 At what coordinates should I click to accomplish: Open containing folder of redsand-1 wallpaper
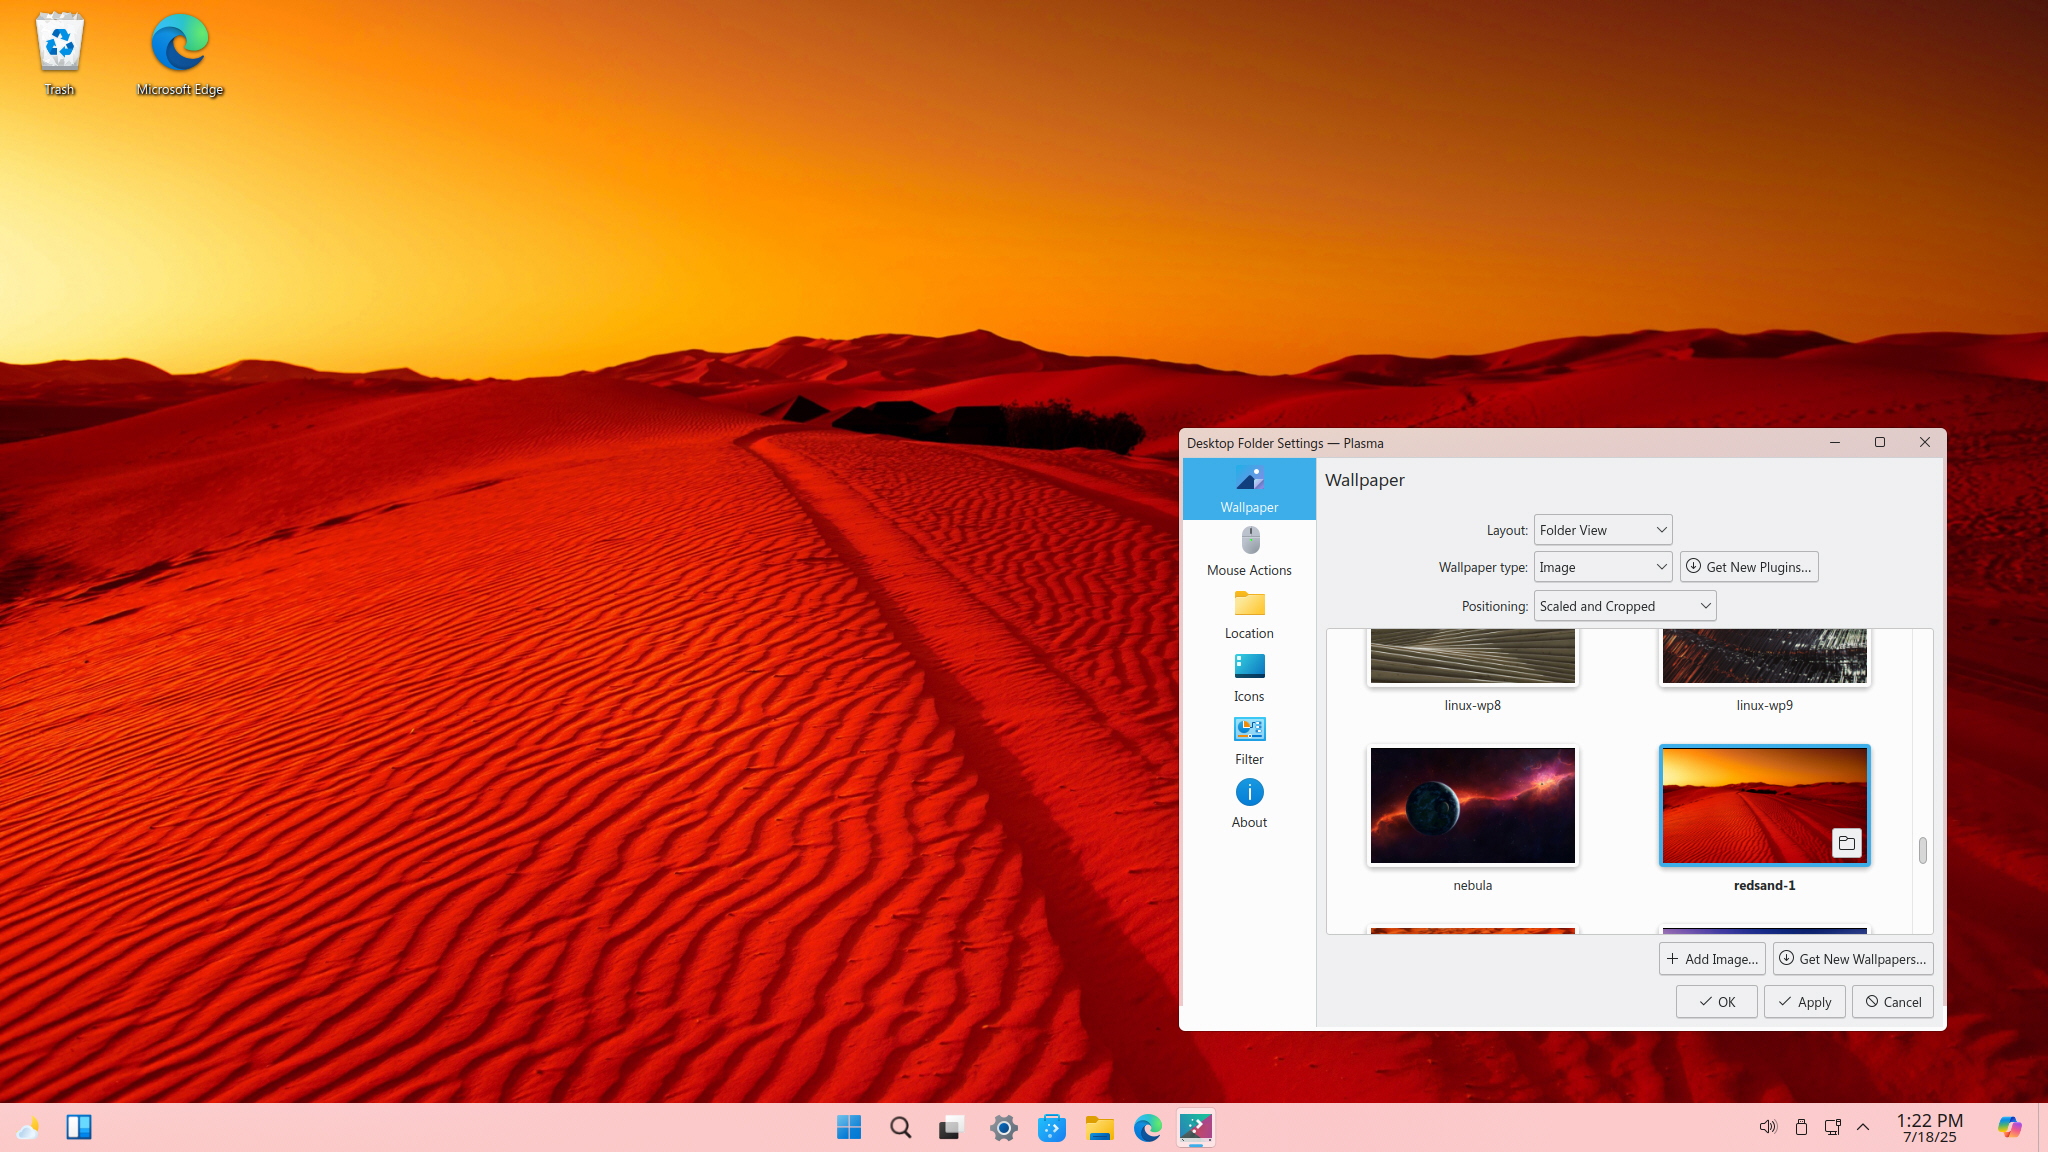[x=1846, y=843]
